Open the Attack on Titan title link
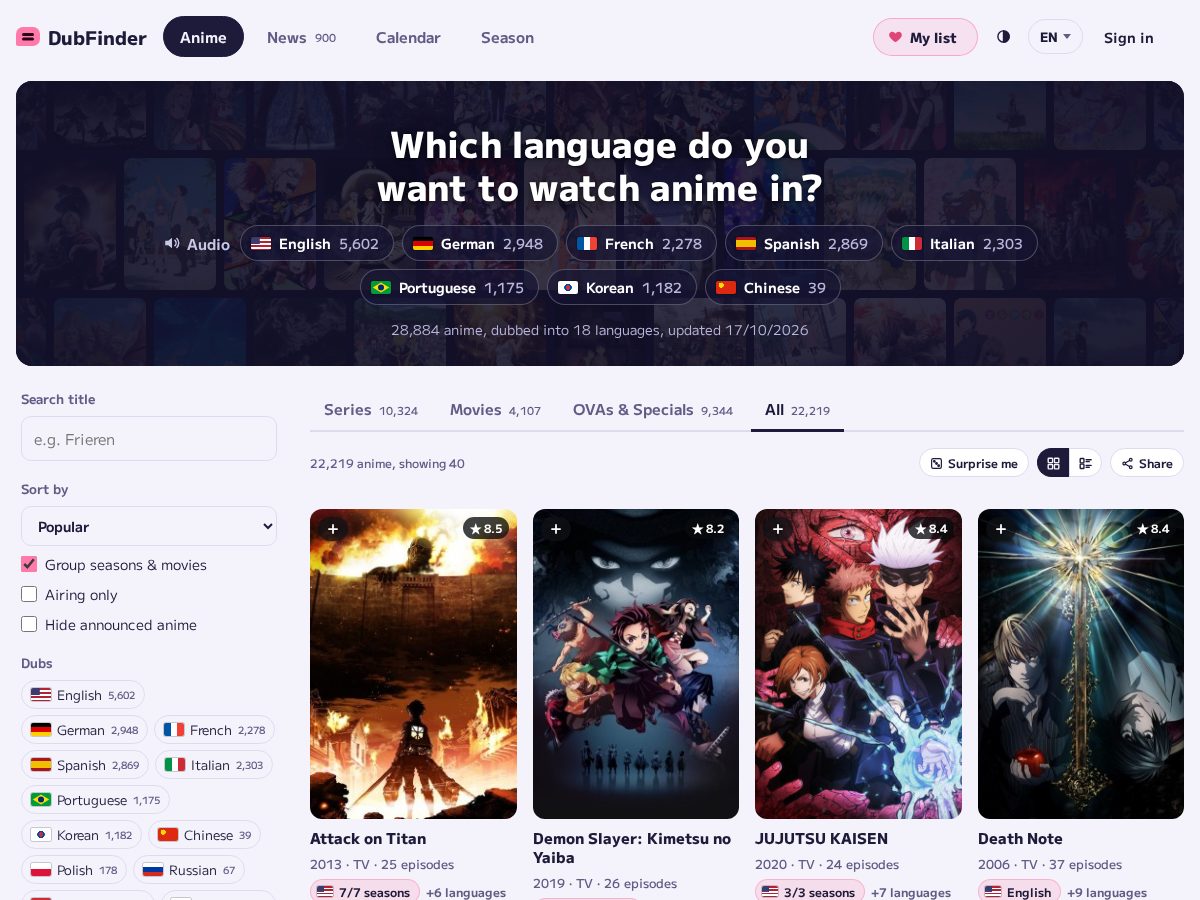This screenshot has height=900, width=1200. pyautogui.click(x=368, y=838)
